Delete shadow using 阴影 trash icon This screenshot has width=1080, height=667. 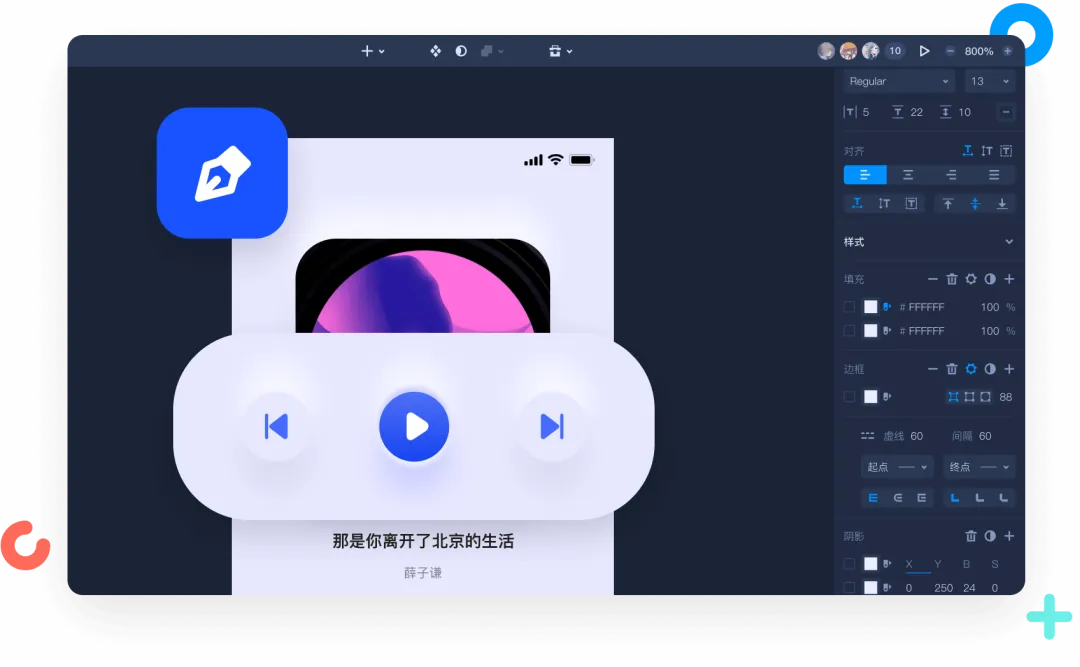click(971, 536)
